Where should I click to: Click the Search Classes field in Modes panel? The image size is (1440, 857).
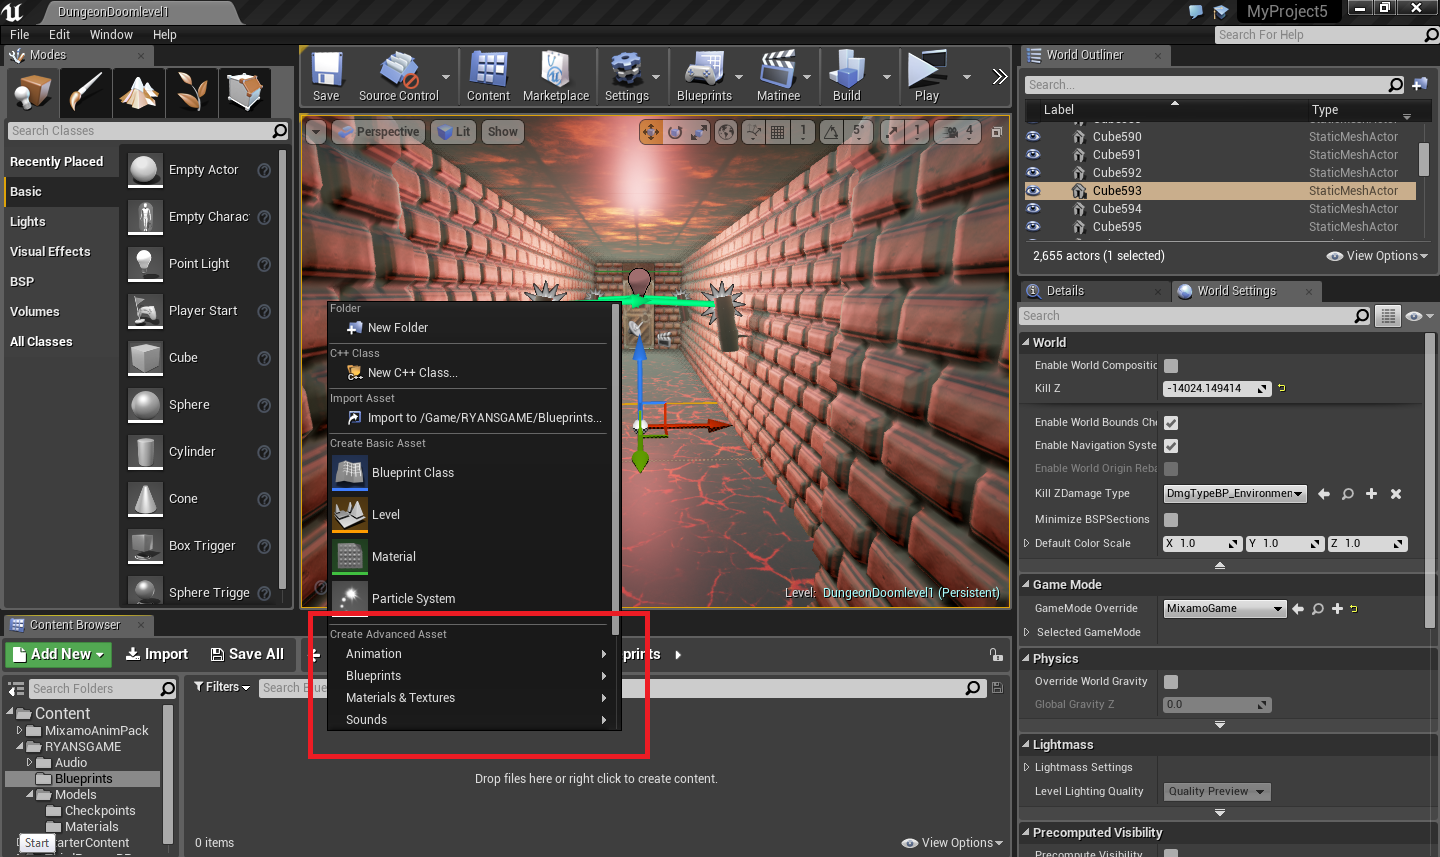pyautogui.click(x=140, y=131)
